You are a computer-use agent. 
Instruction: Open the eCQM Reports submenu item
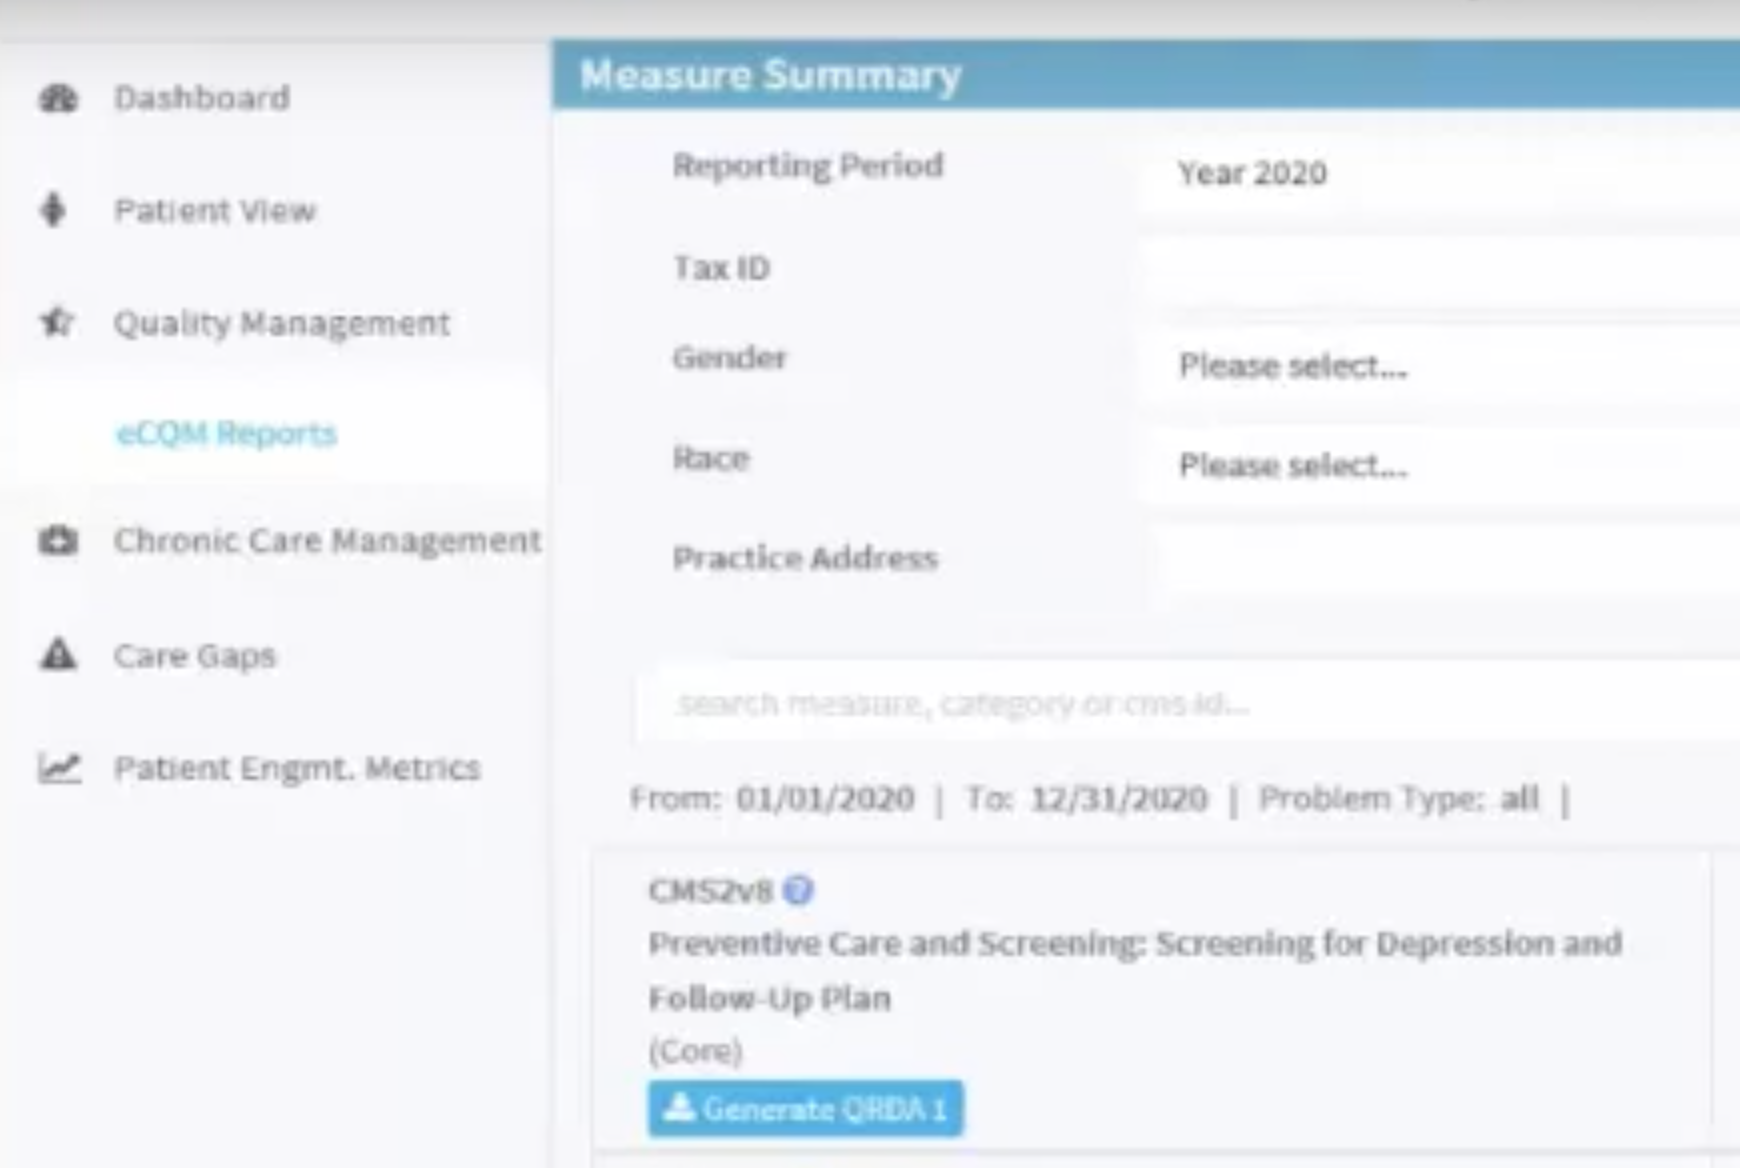tap(226, 433)
